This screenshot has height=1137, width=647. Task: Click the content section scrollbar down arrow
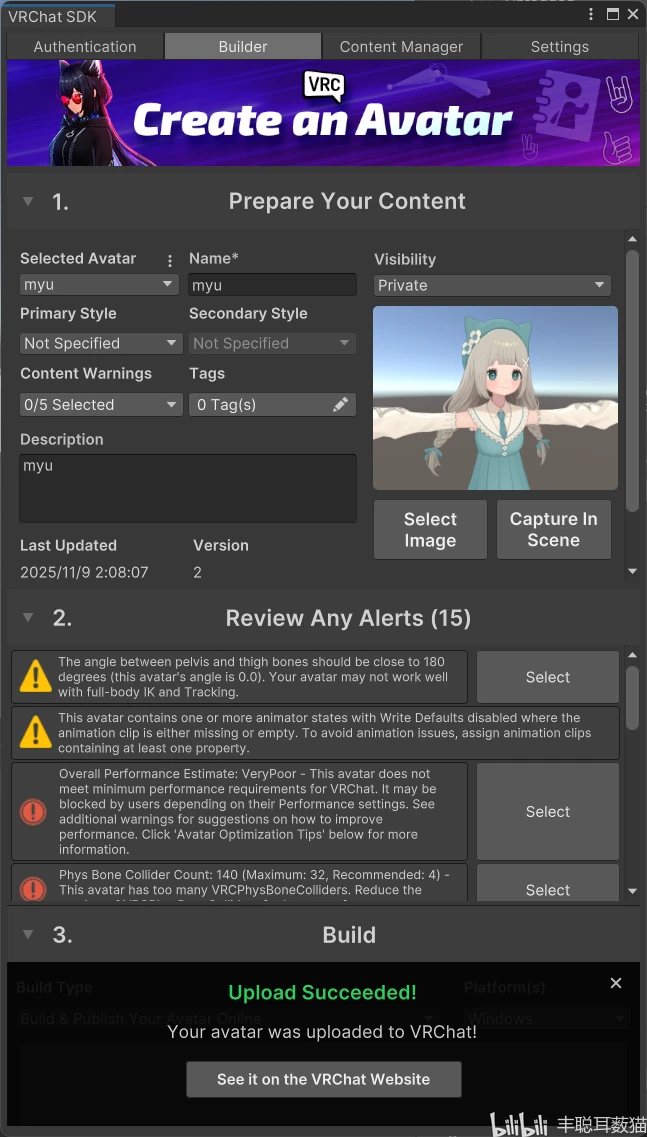tap(632, 571)
